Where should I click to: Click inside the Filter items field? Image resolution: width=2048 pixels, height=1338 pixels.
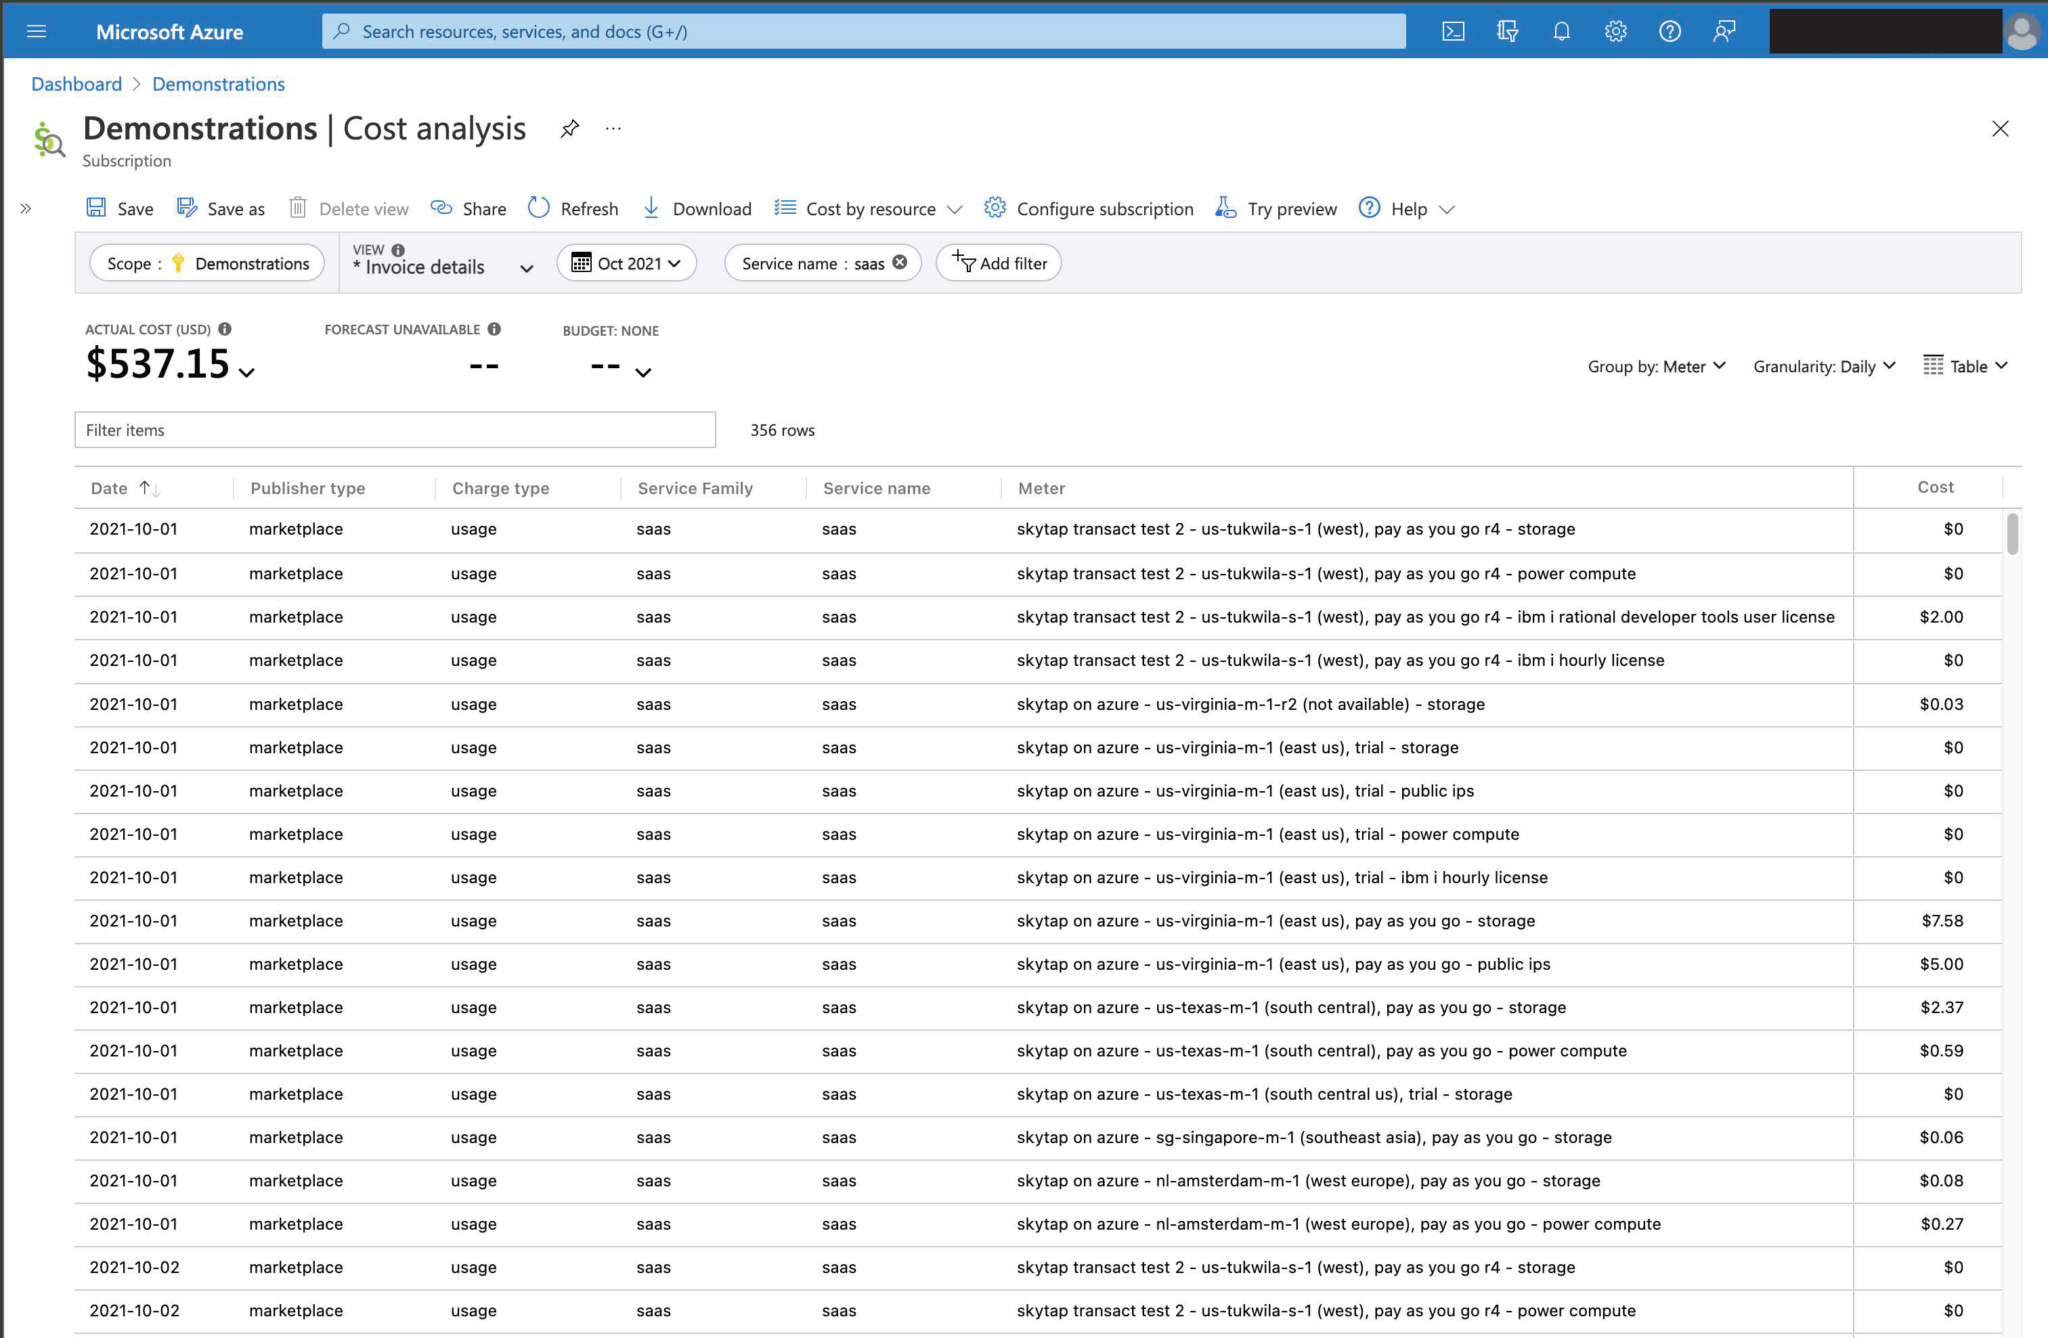[x=395, y=429]
